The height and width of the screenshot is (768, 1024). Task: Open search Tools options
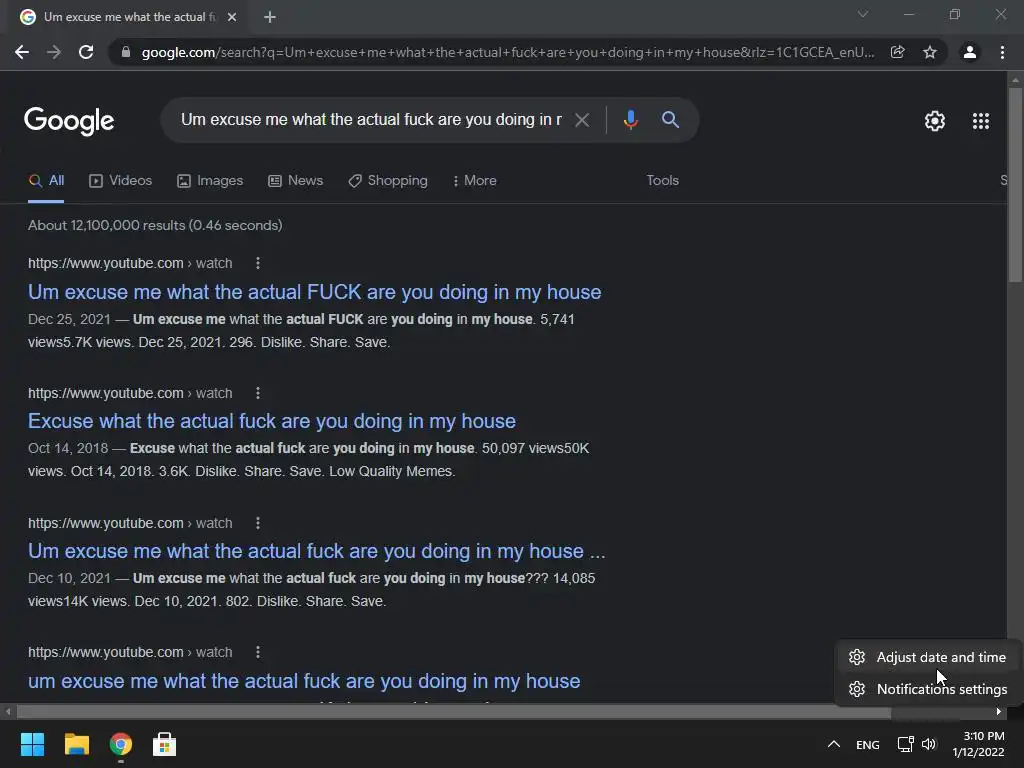coord(662,180)
